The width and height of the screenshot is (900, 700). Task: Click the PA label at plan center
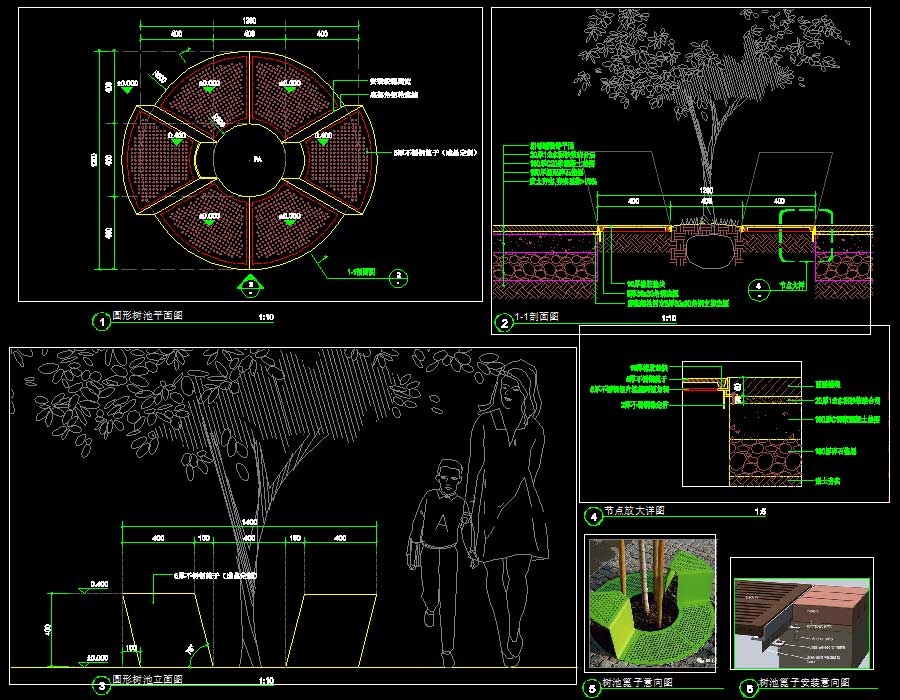[257, 160]
